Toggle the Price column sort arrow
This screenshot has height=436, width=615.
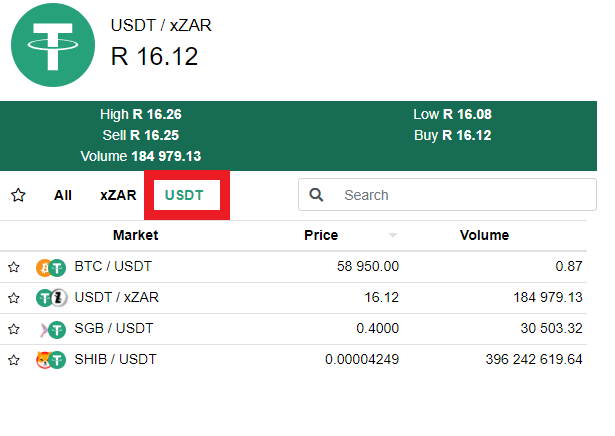click(x=393, y=235)
